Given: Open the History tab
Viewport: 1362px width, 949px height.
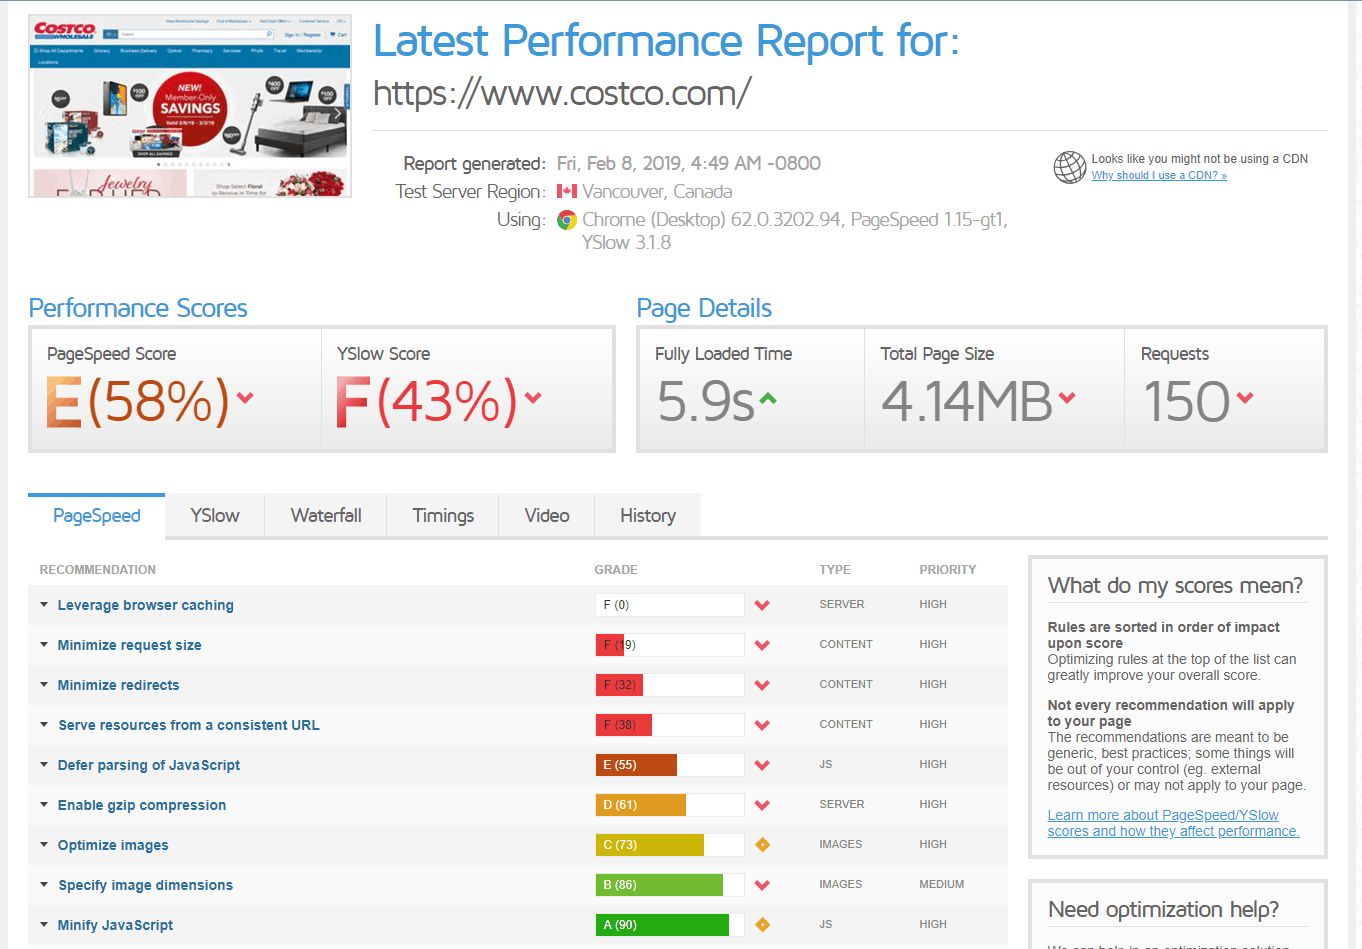Looking at the screenshot, I should point(648,516).
